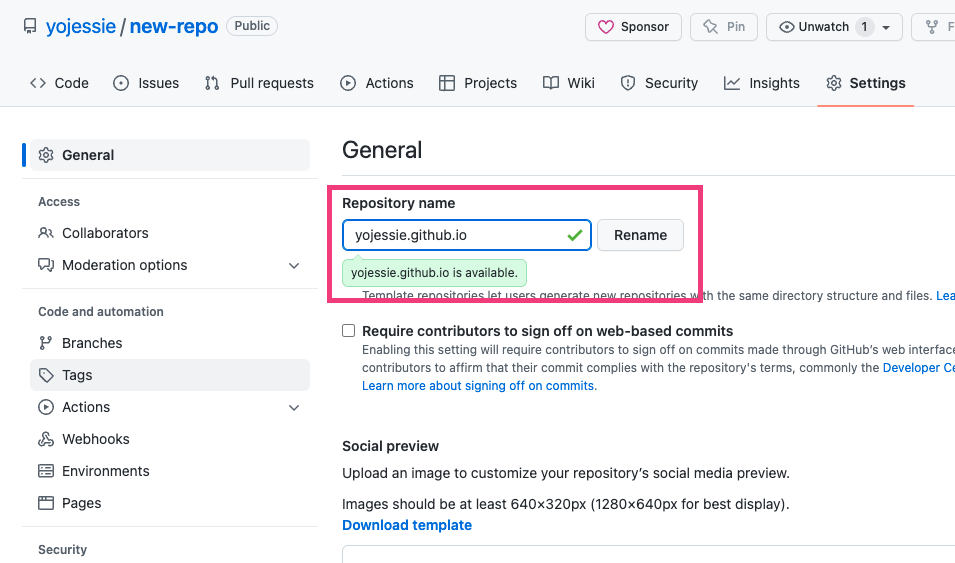Open the Pull requests tab

(259, 83)
